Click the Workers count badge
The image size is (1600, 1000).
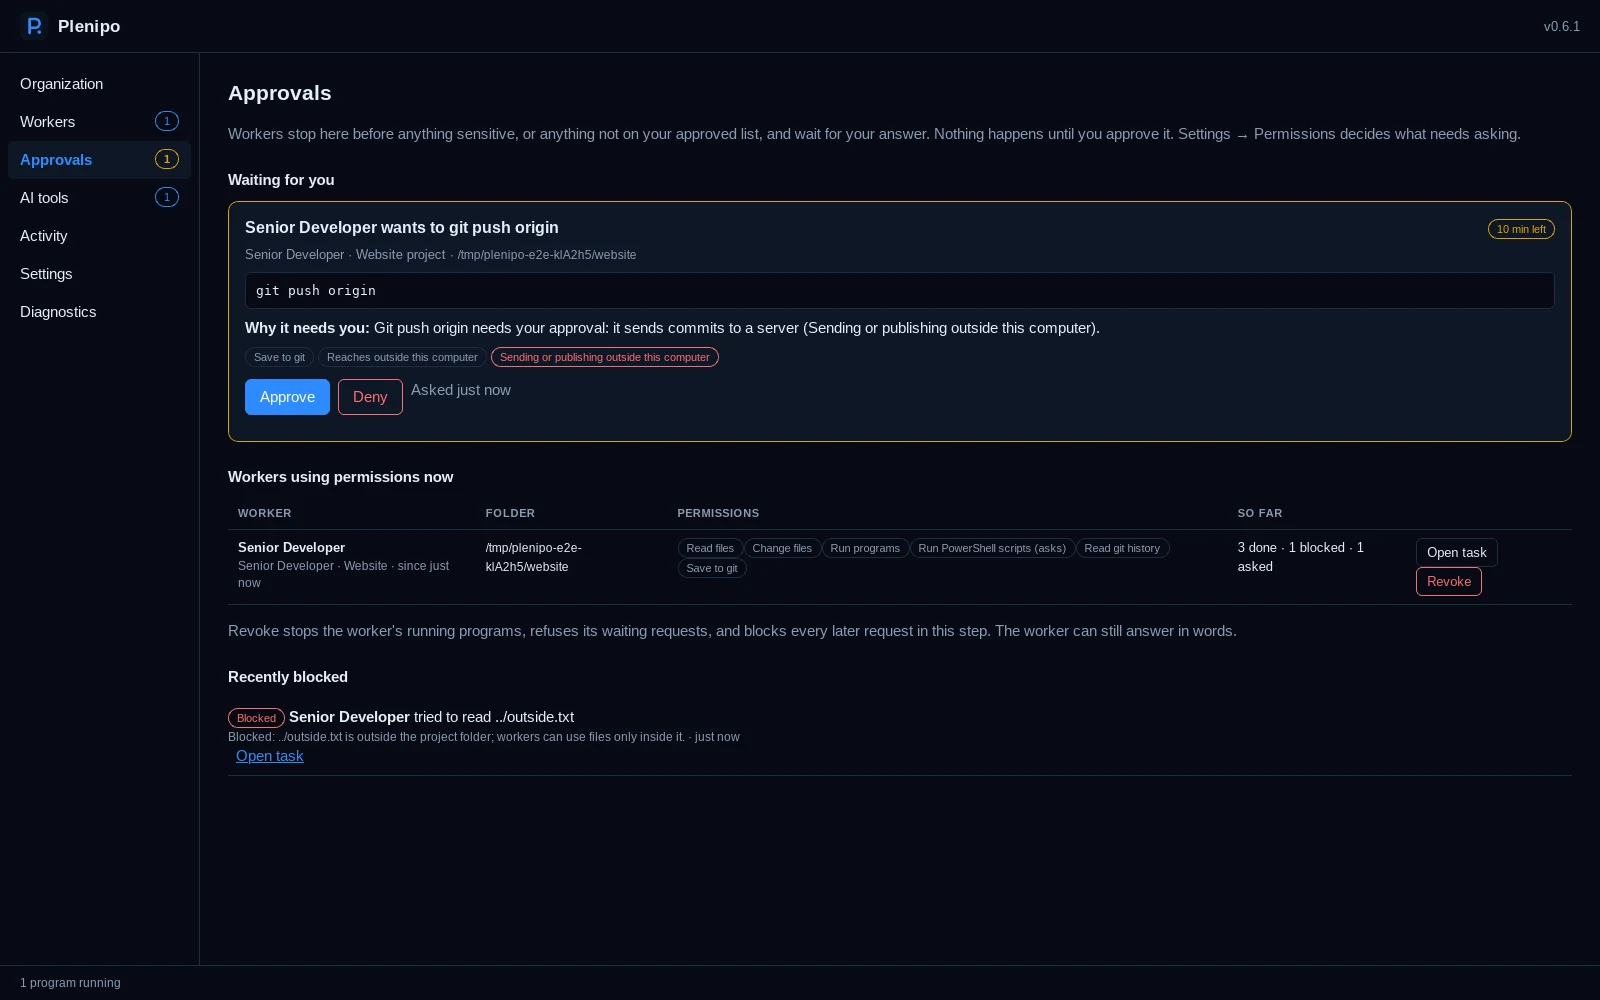167,121
